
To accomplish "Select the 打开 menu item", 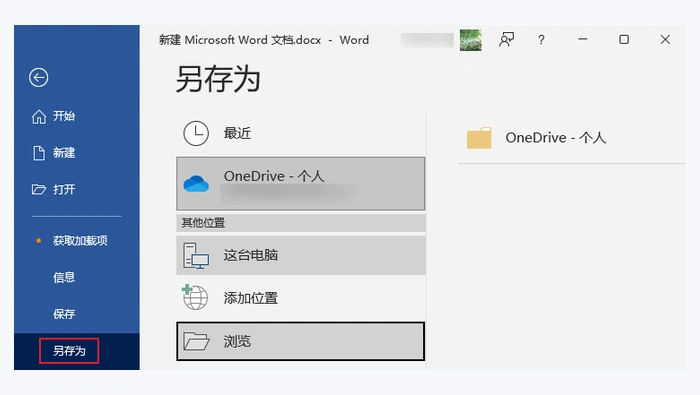I will click(x=64, y=189).
